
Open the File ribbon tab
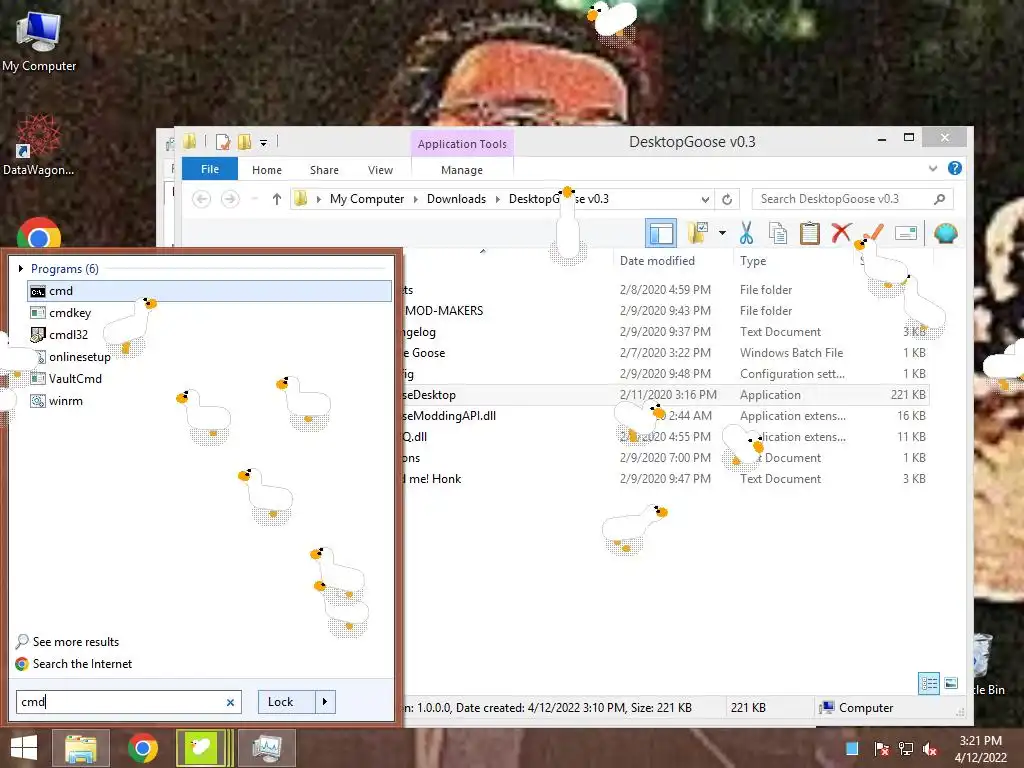(210, 169)
